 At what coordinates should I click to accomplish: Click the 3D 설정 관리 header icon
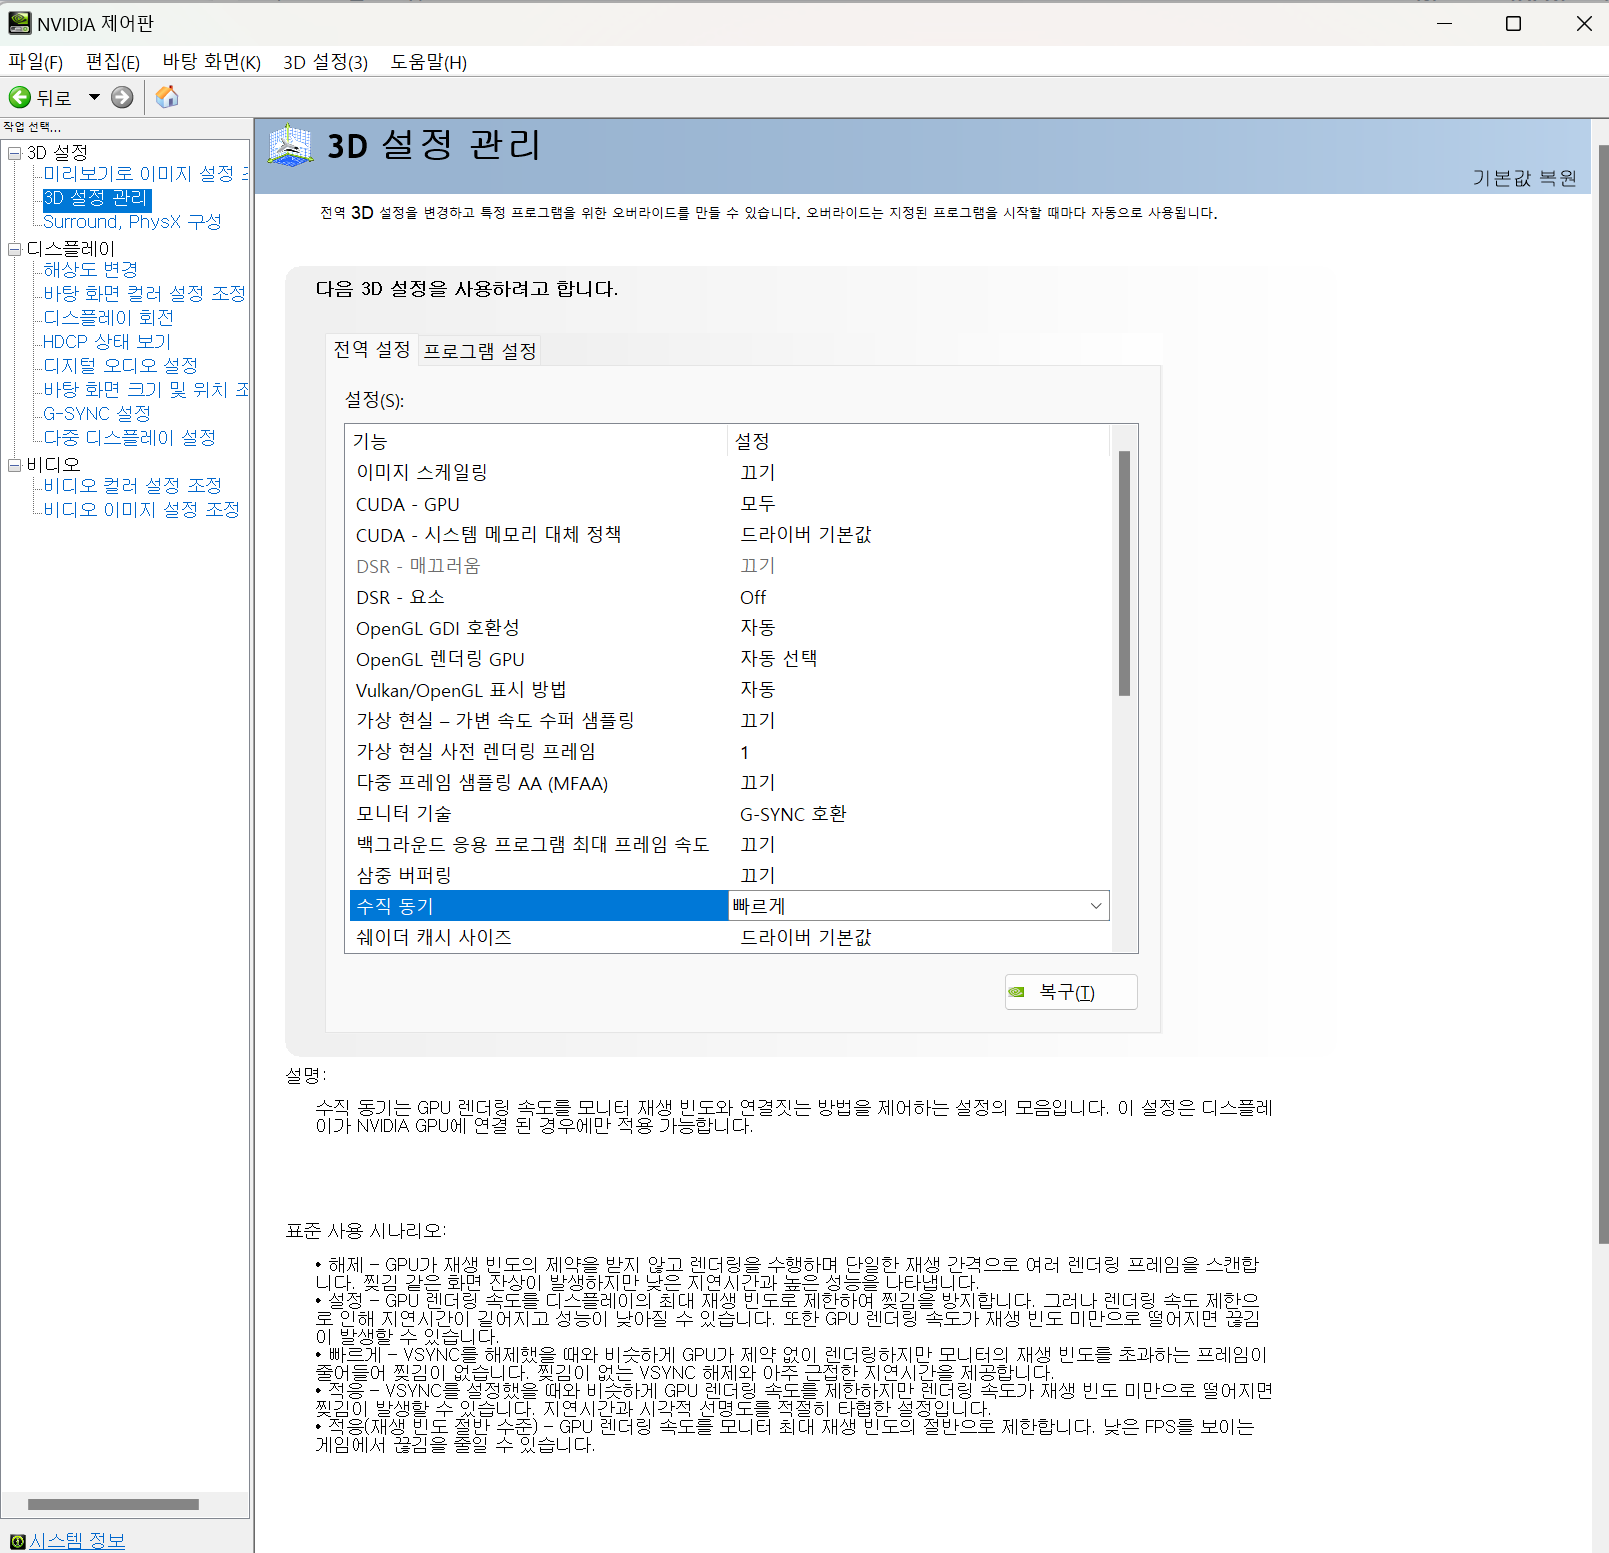291,146
